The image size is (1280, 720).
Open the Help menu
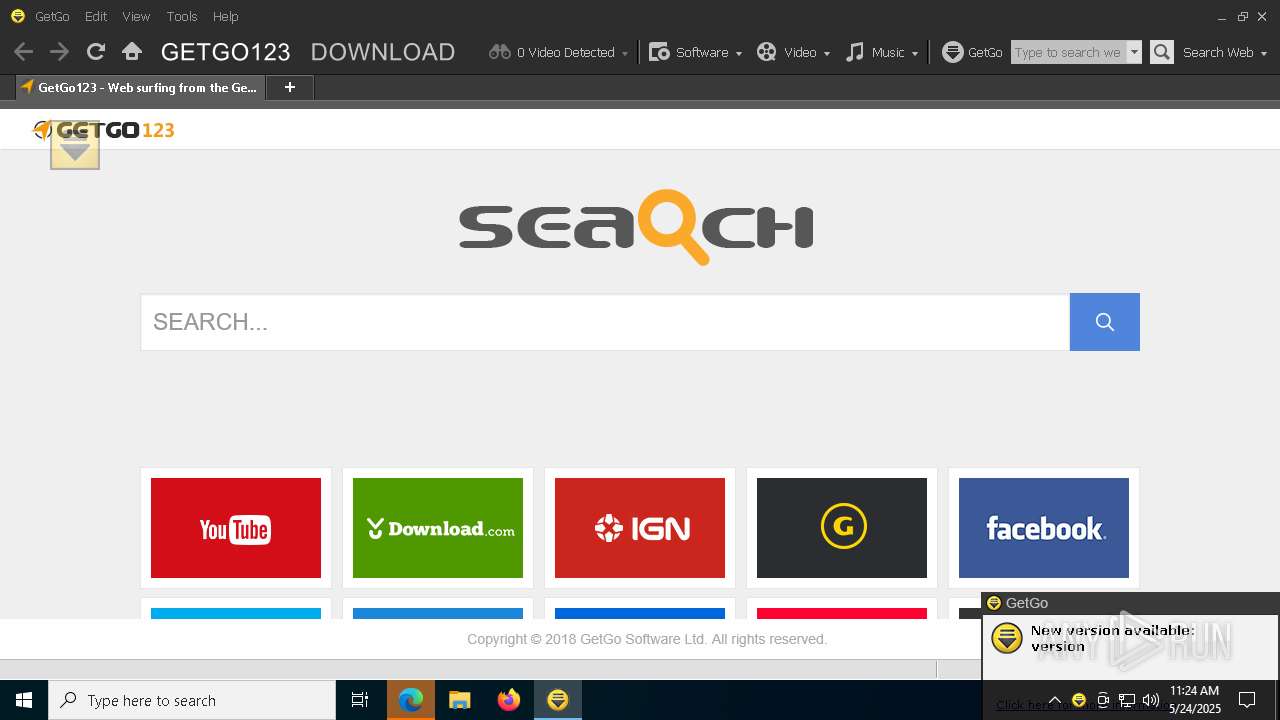226,16
